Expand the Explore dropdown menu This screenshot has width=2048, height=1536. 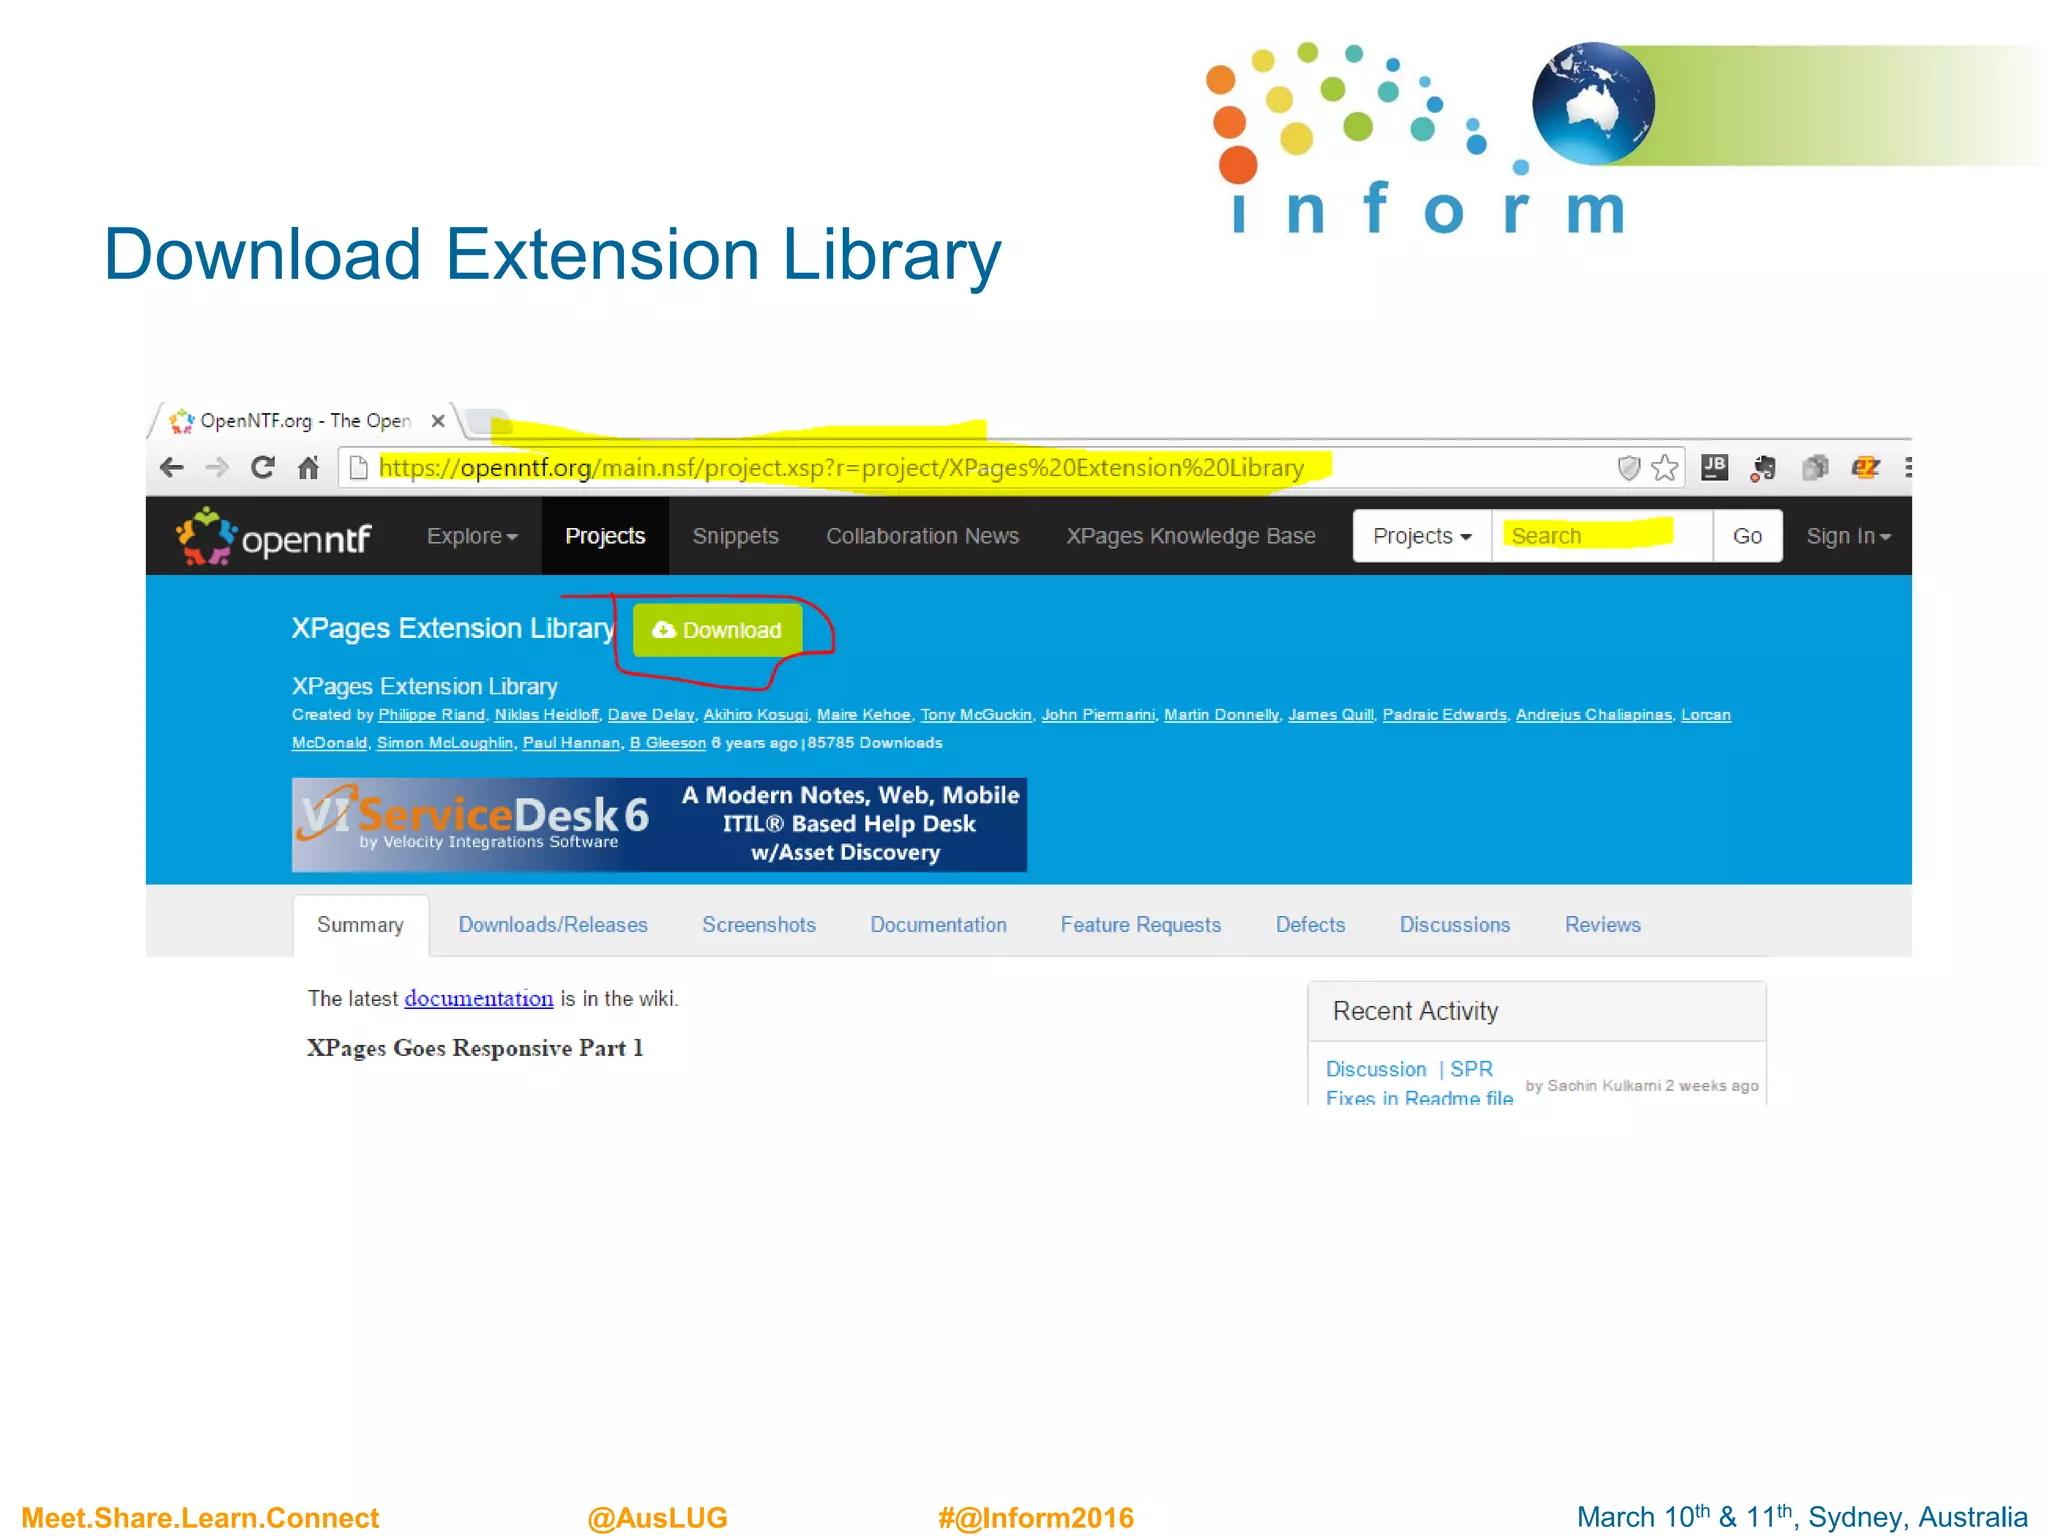472,536
